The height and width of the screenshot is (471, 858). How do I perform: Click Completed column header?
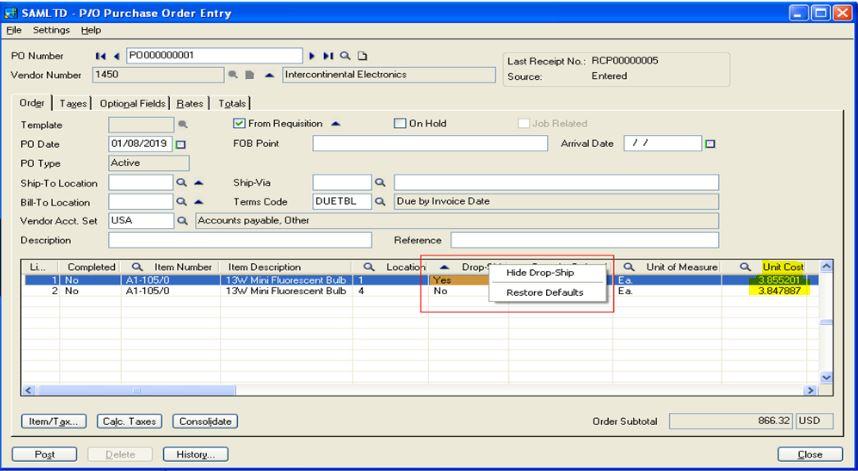coord(90,267)
